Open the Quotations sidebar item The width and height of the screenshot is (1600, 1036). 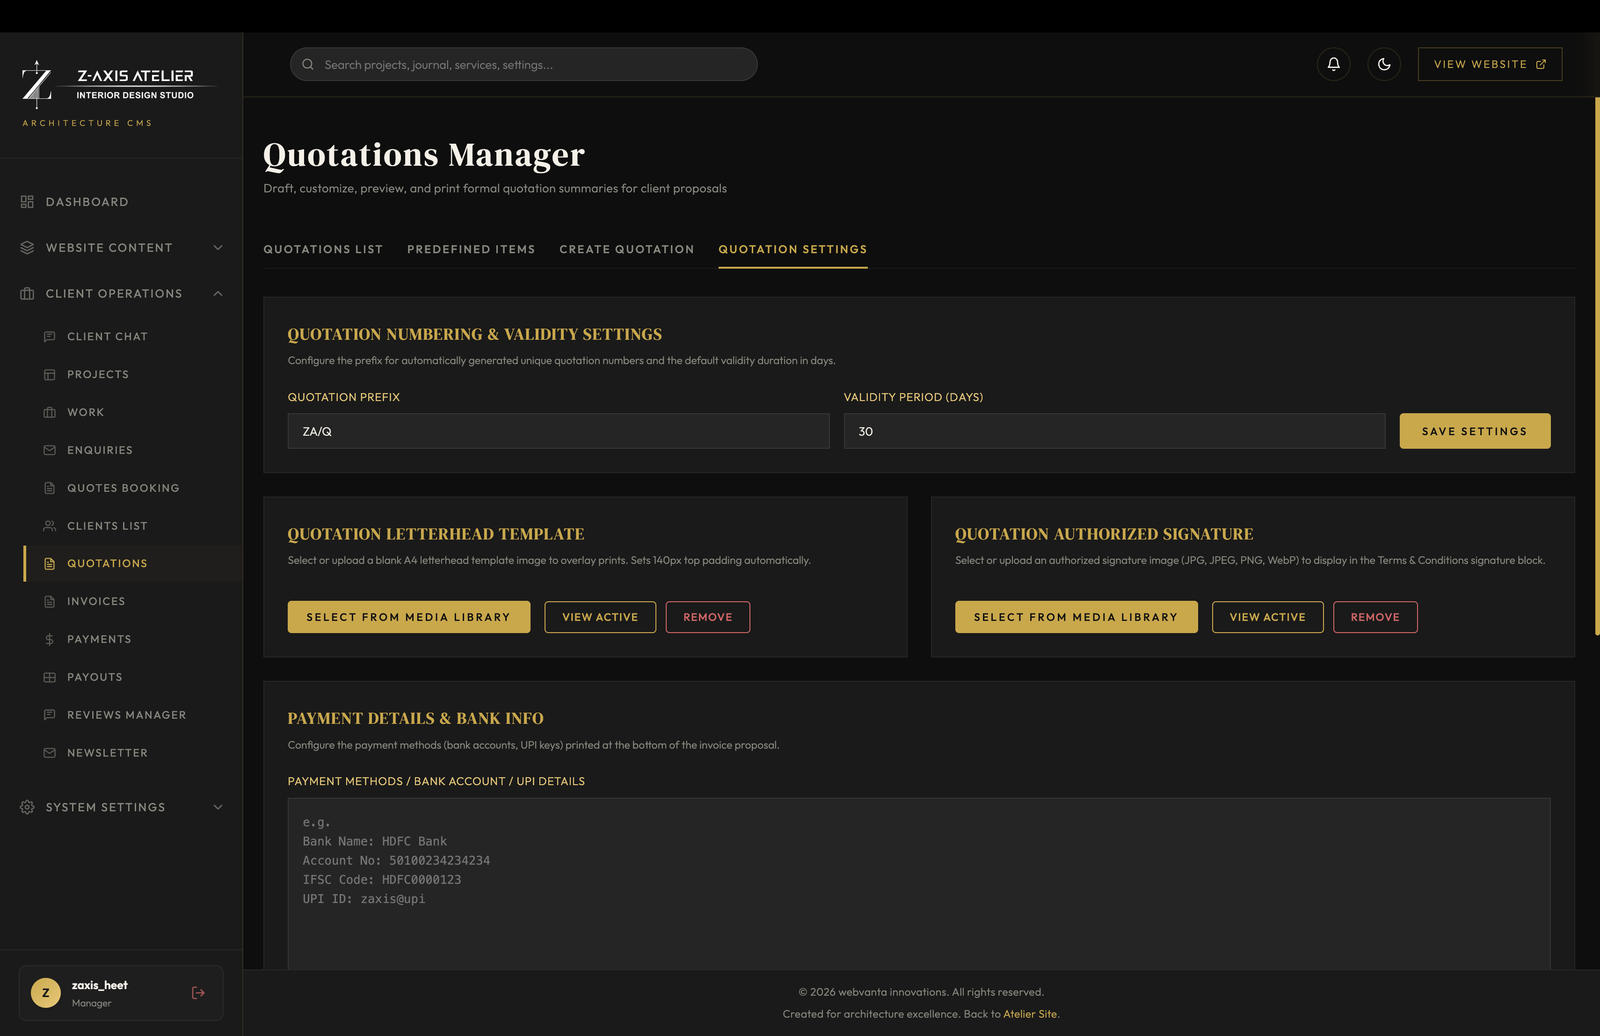pos(133,564)
